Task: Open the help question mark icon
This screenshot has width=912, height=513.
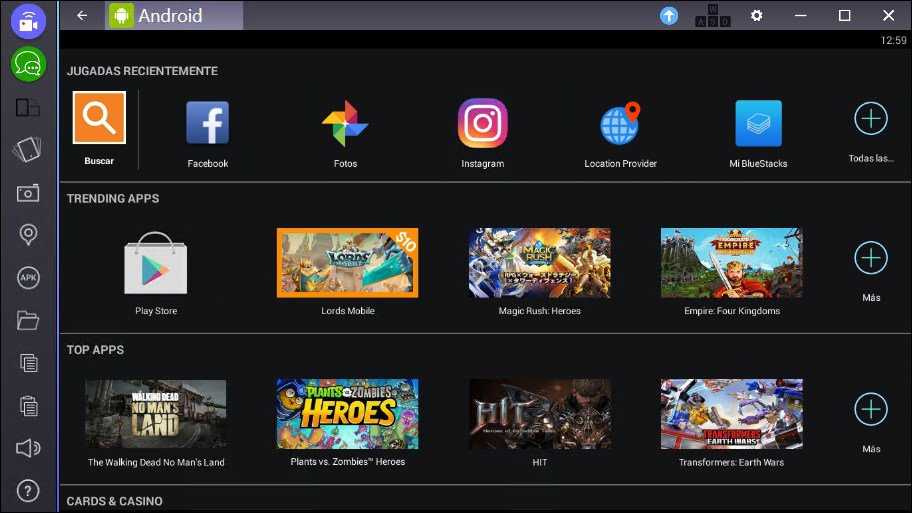Action: point(28,491)
